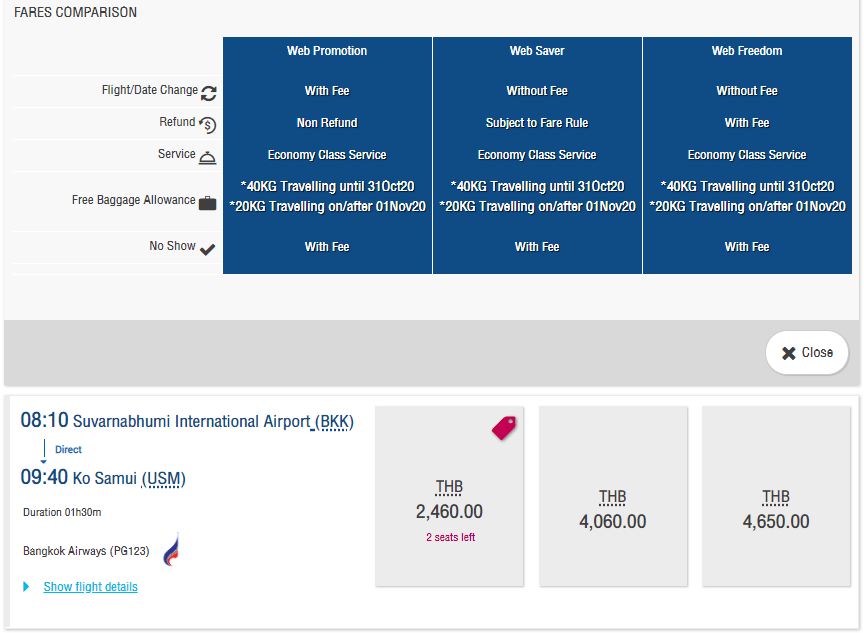864x633 pixels.
Task: Close the fares comparison panel
Action: click(807, 352)
